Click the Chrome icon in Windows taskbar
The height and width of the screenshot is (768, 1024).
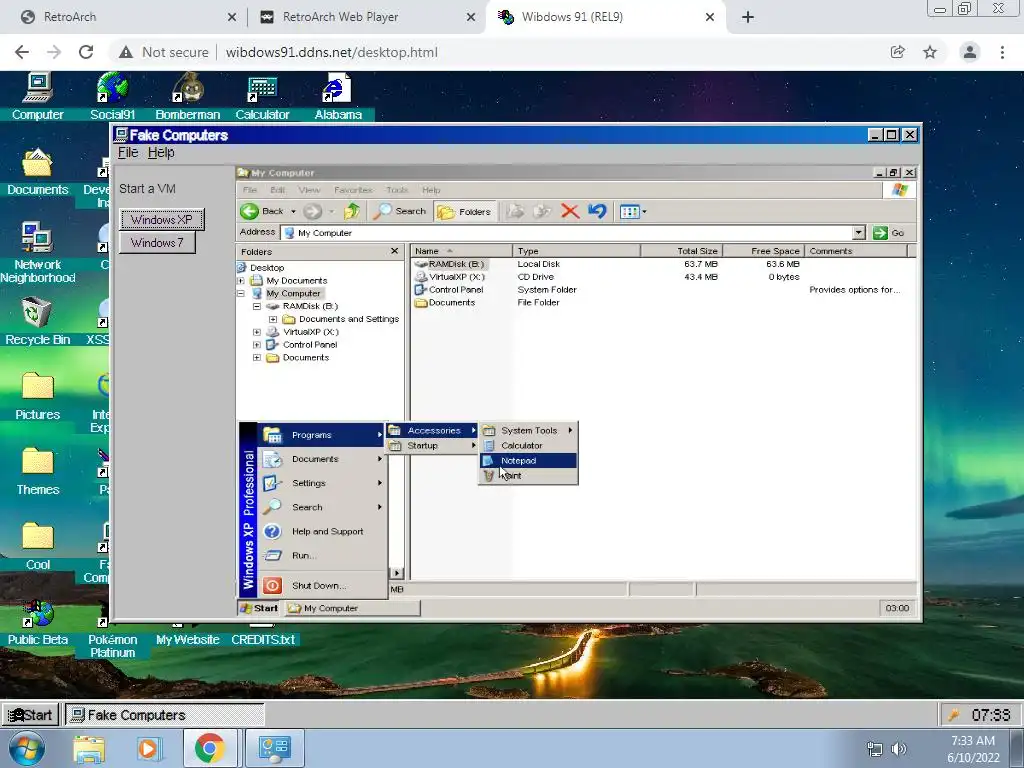click(209, 748)
